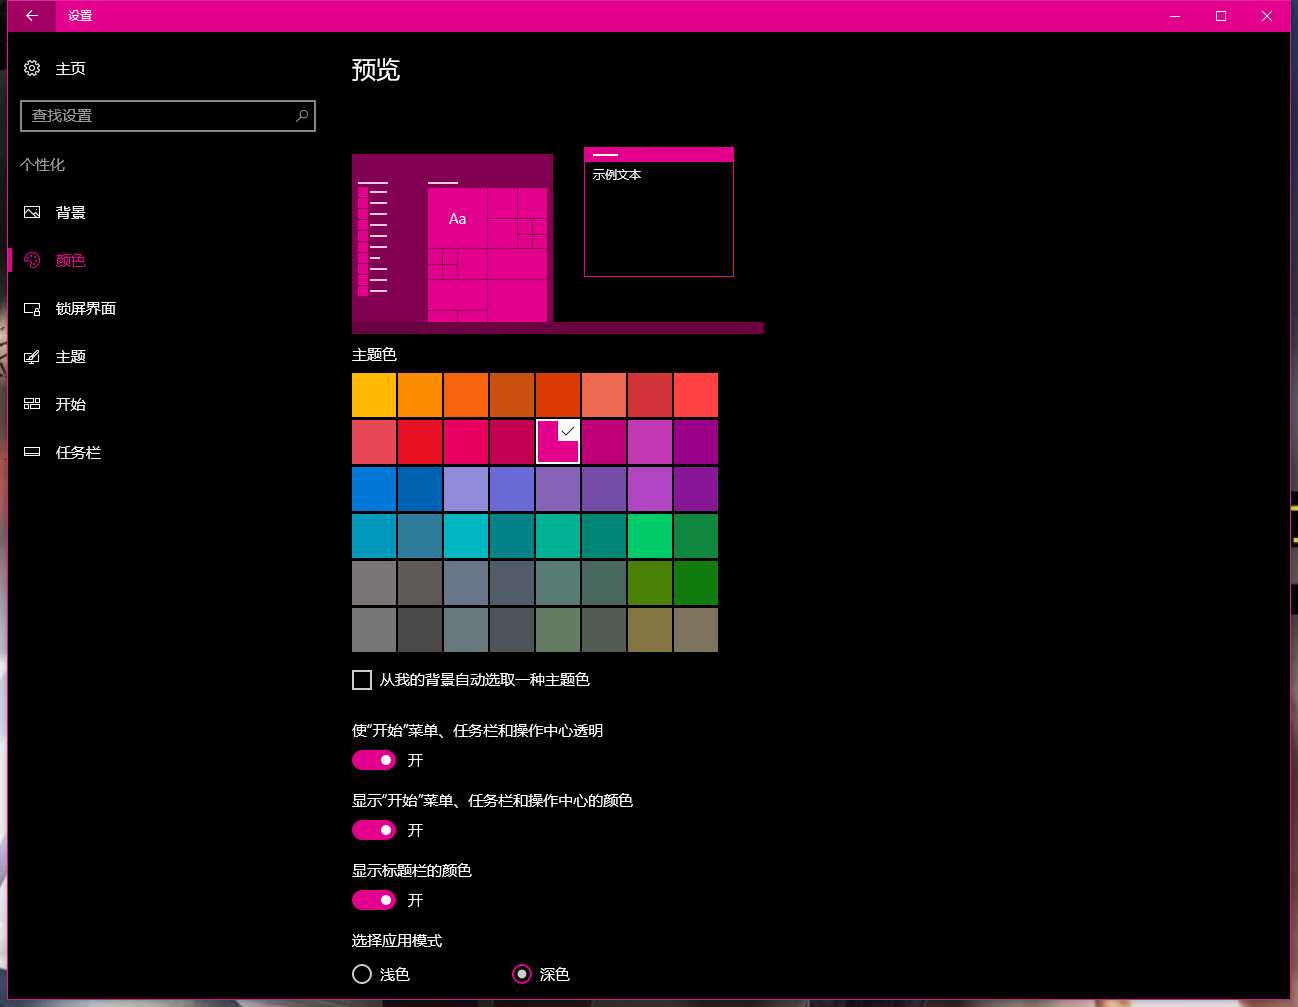Pick the deep purple swatch ending second row
Viewport: 1298px width, 1007px height.
click(x=696, y=442)
